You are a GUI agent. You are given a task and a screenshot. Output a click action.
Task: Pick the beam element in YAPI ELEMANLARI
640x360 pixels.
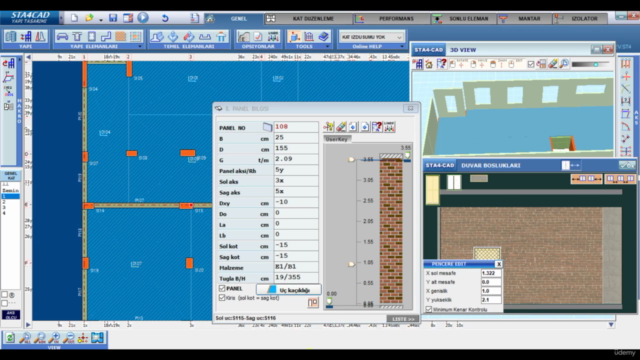pyautogui.click(x=77, y=37)
